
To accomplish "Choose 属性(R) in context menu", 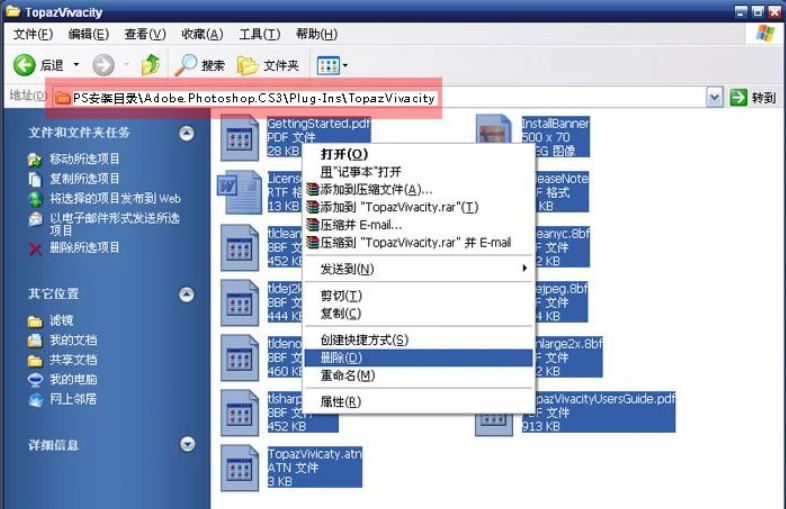I will [x=419, y=402].
